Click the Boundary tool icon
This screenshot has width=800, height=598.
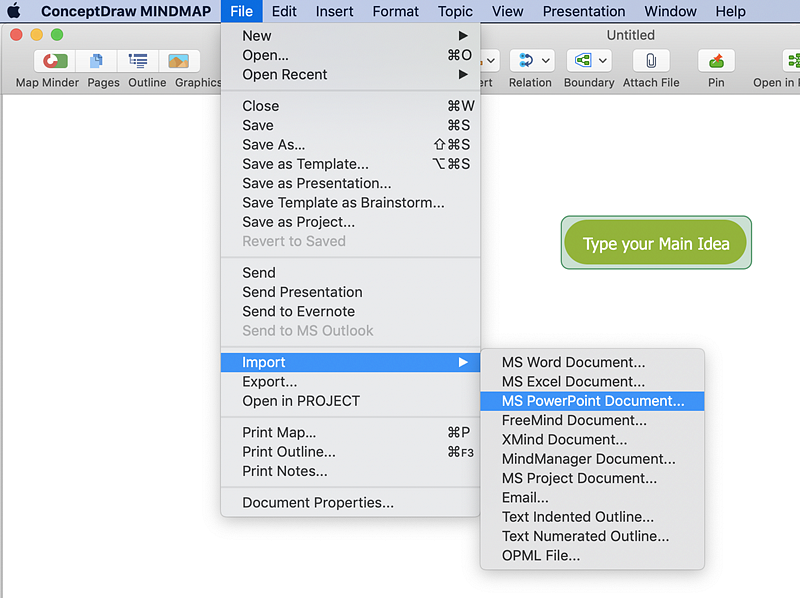click(581, 61)
